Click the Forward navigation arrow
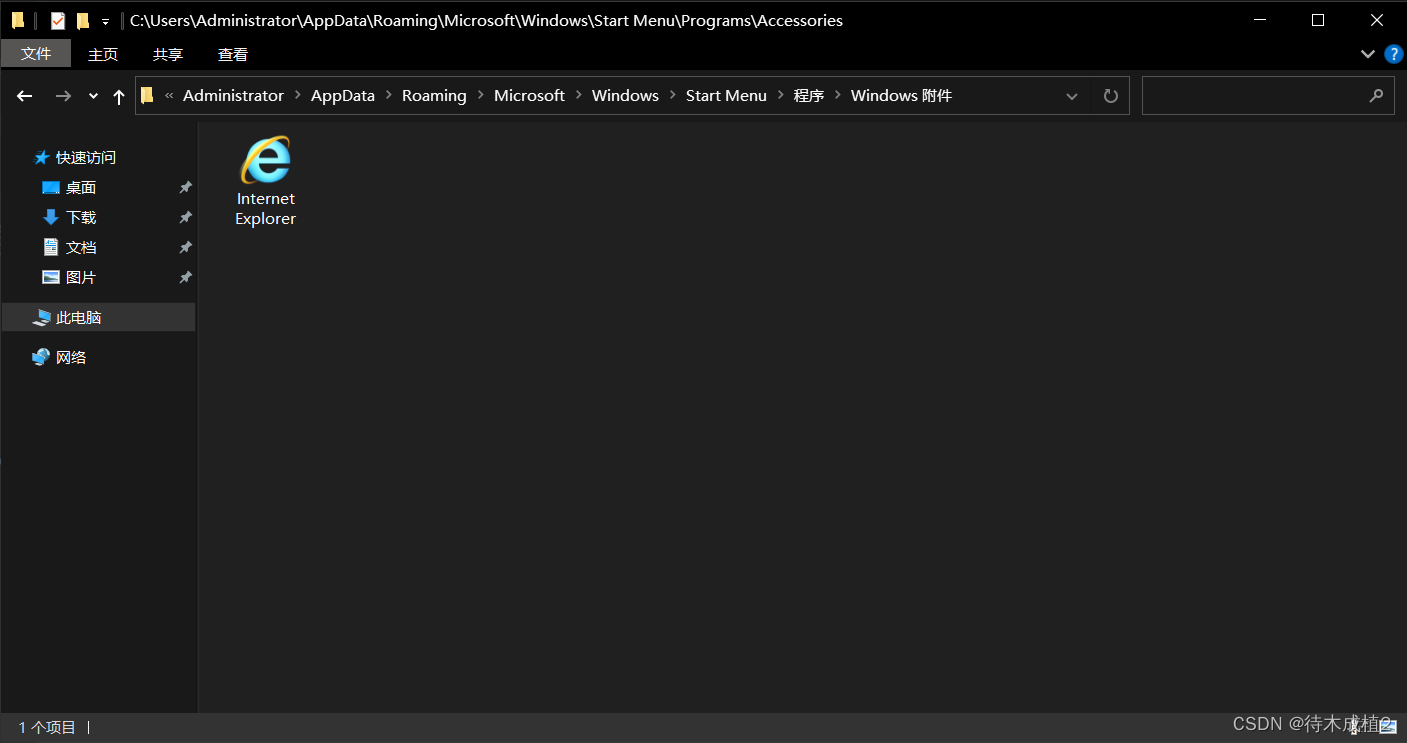The height and width of the screenshot is (743, 1407). [x=63, y=96]
